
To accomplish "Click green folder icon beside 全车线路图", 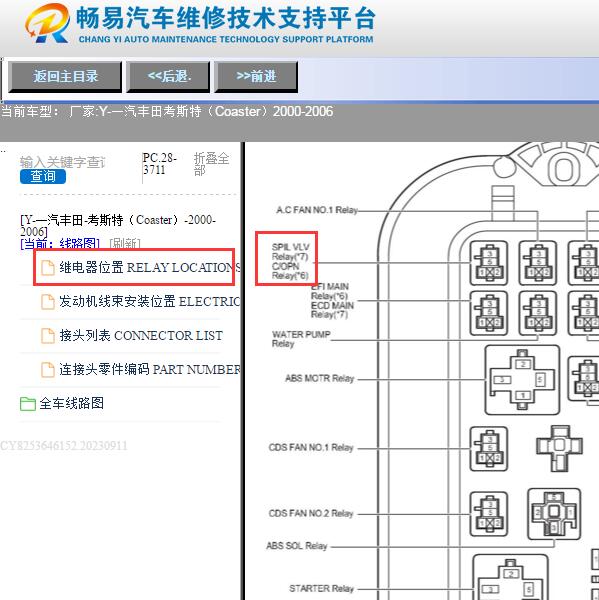I will tap(28, 404).
